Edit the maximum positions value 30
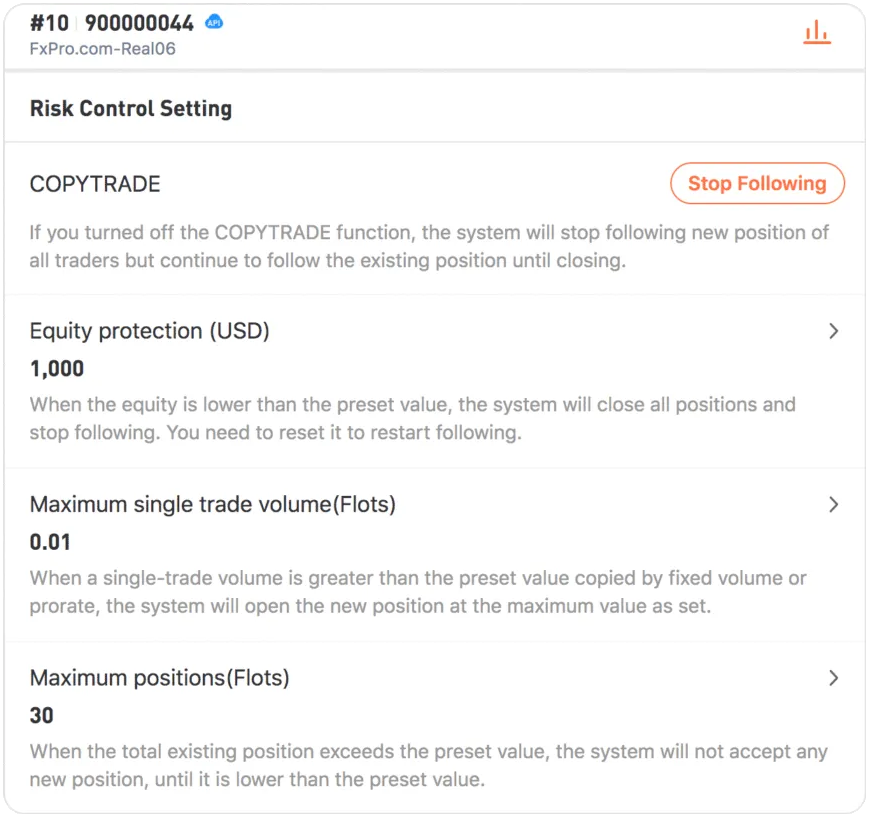 pos(42,716)
